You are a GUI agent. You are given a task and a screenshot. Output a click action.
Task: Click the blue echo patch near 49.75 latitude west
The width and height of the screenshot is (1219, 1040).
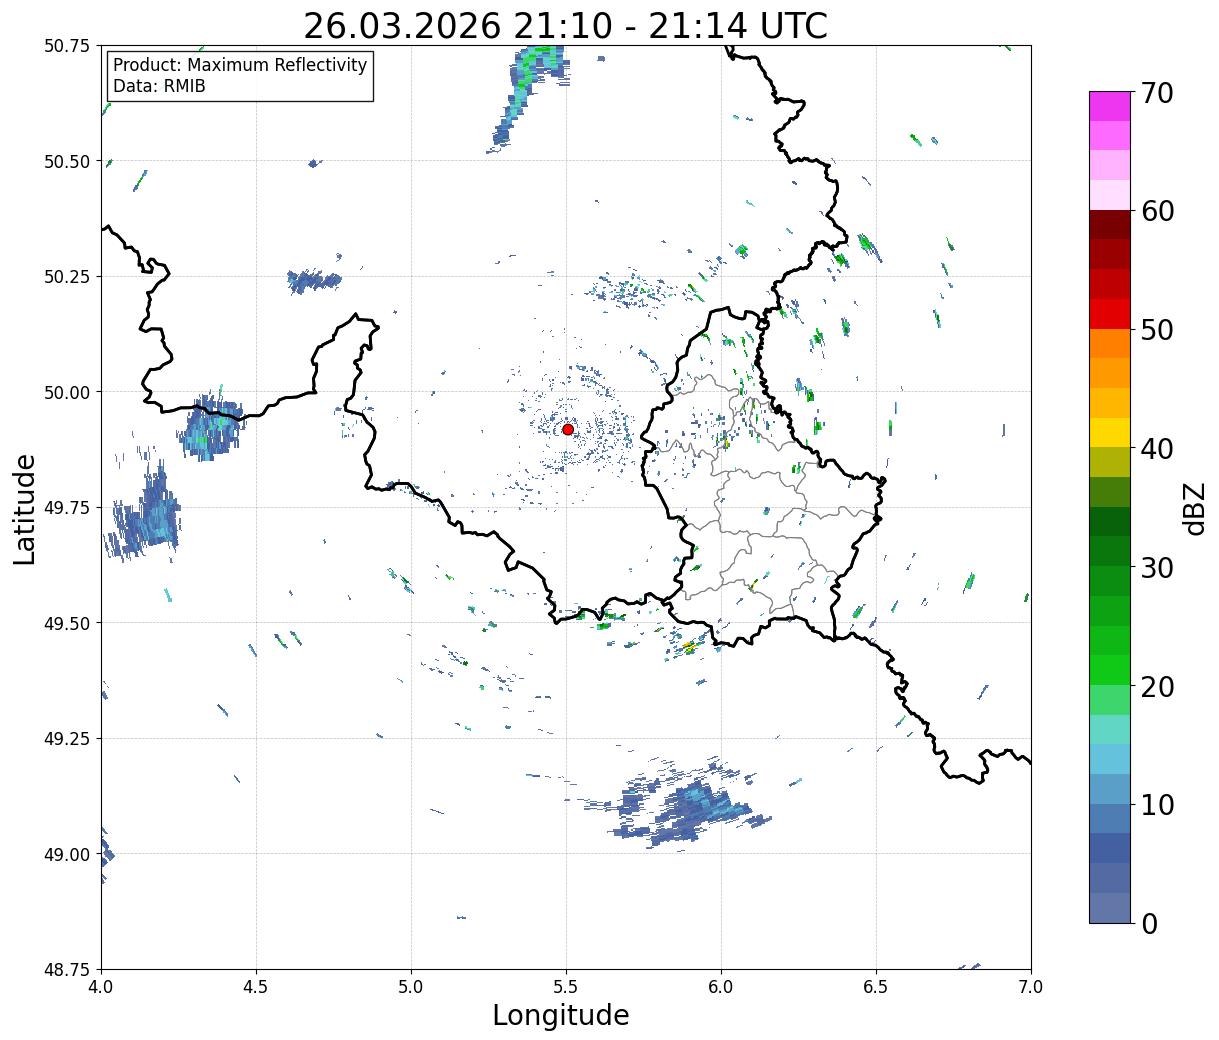146,510
